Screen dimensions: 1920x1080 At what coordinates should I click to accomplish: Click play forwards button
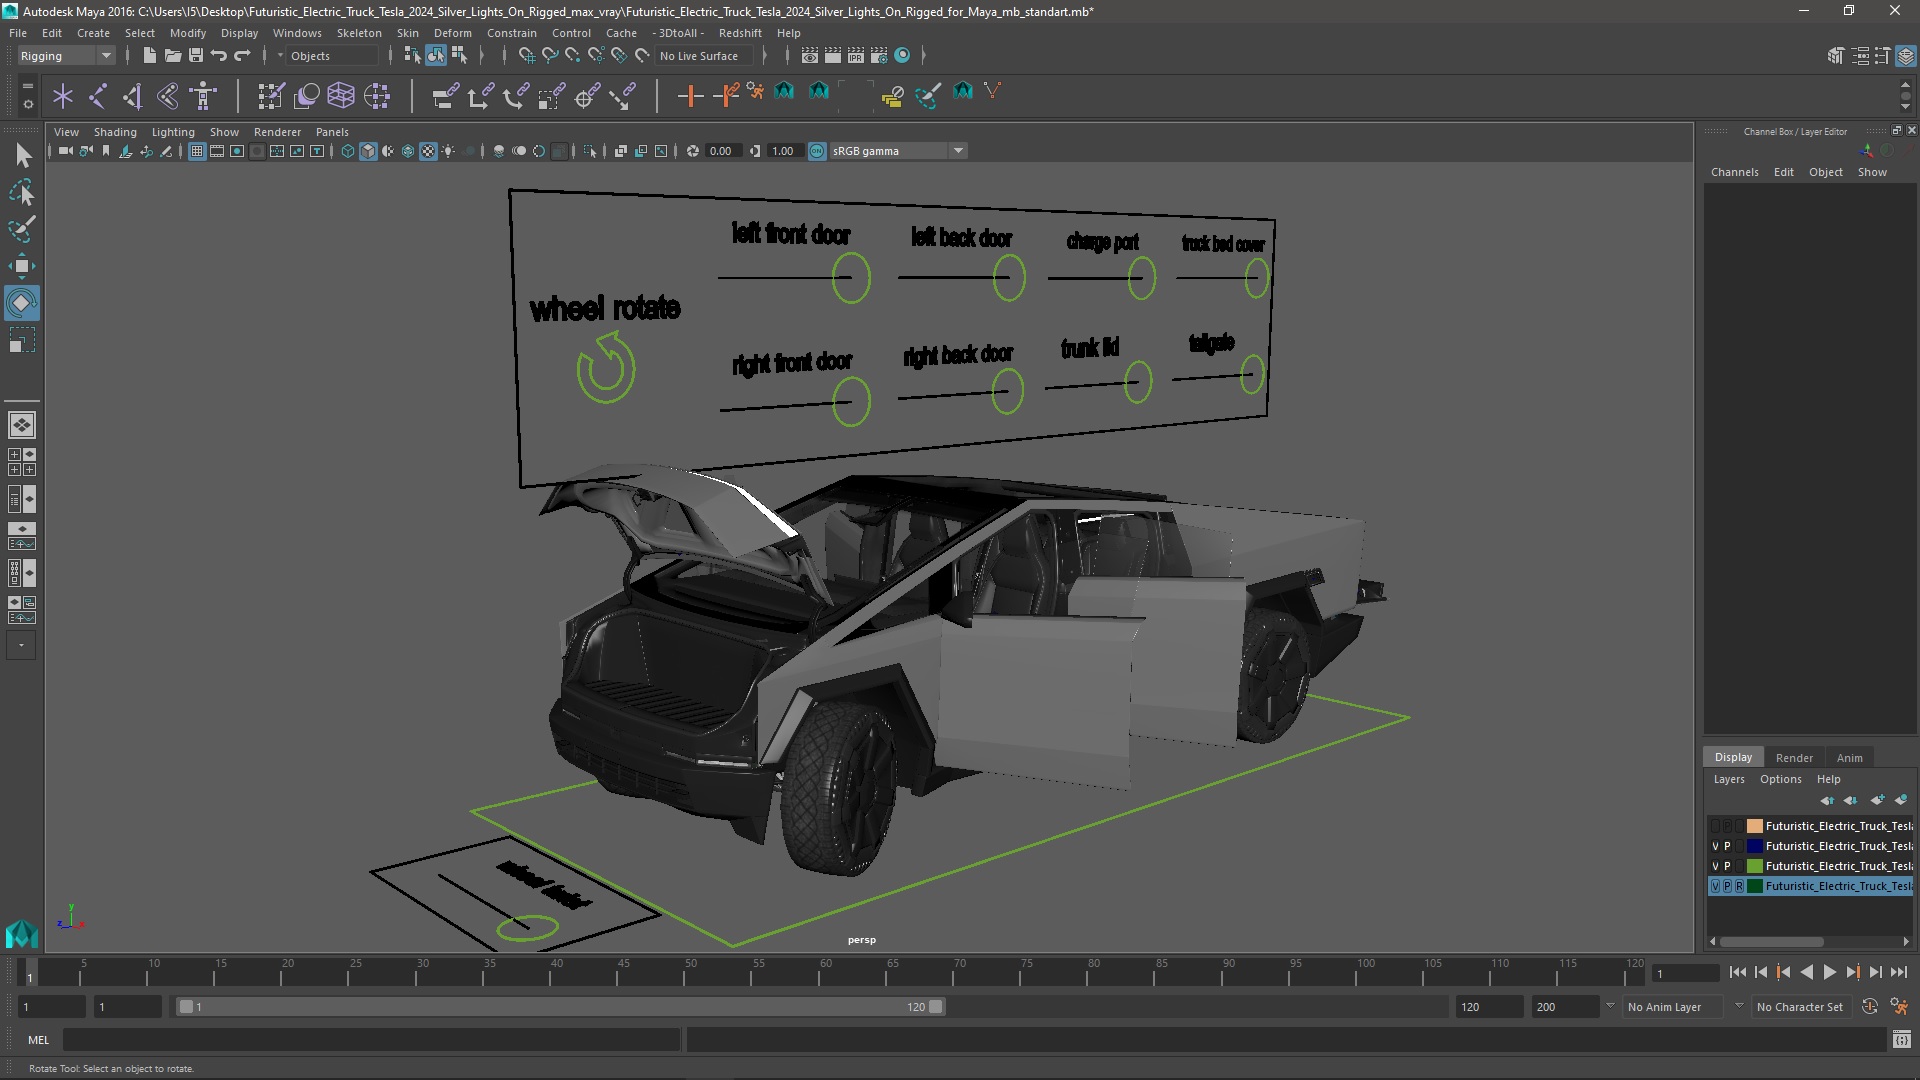point(1829,973)
